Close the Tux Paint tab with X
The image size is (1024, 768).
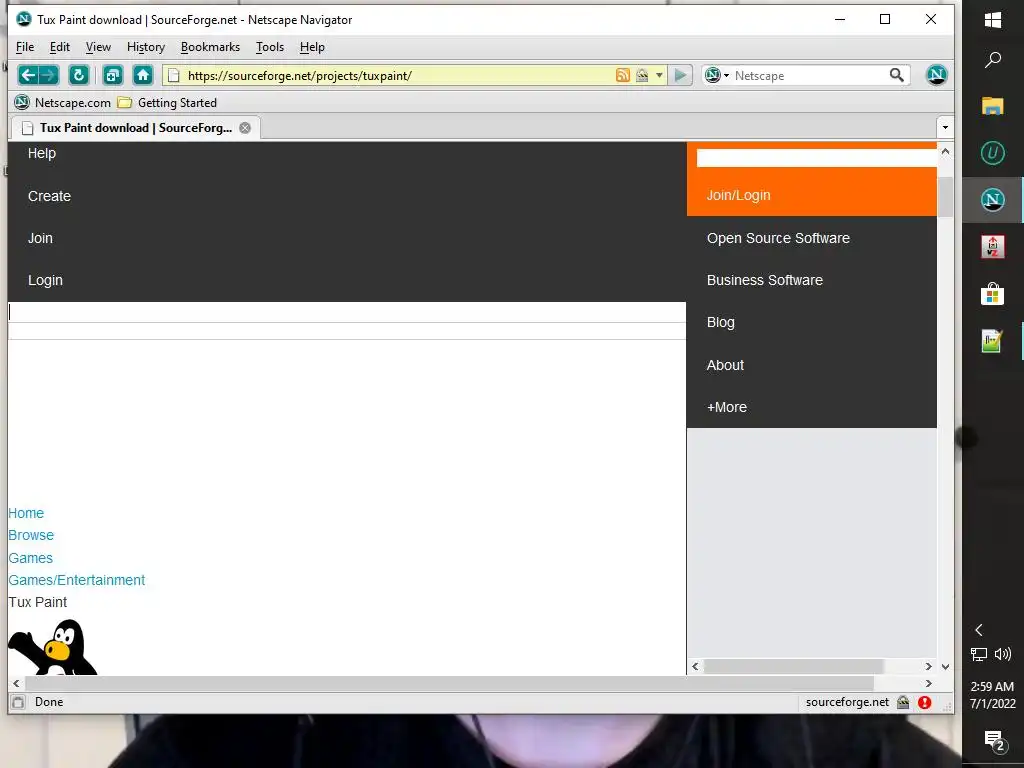click(x=245, y=128)
